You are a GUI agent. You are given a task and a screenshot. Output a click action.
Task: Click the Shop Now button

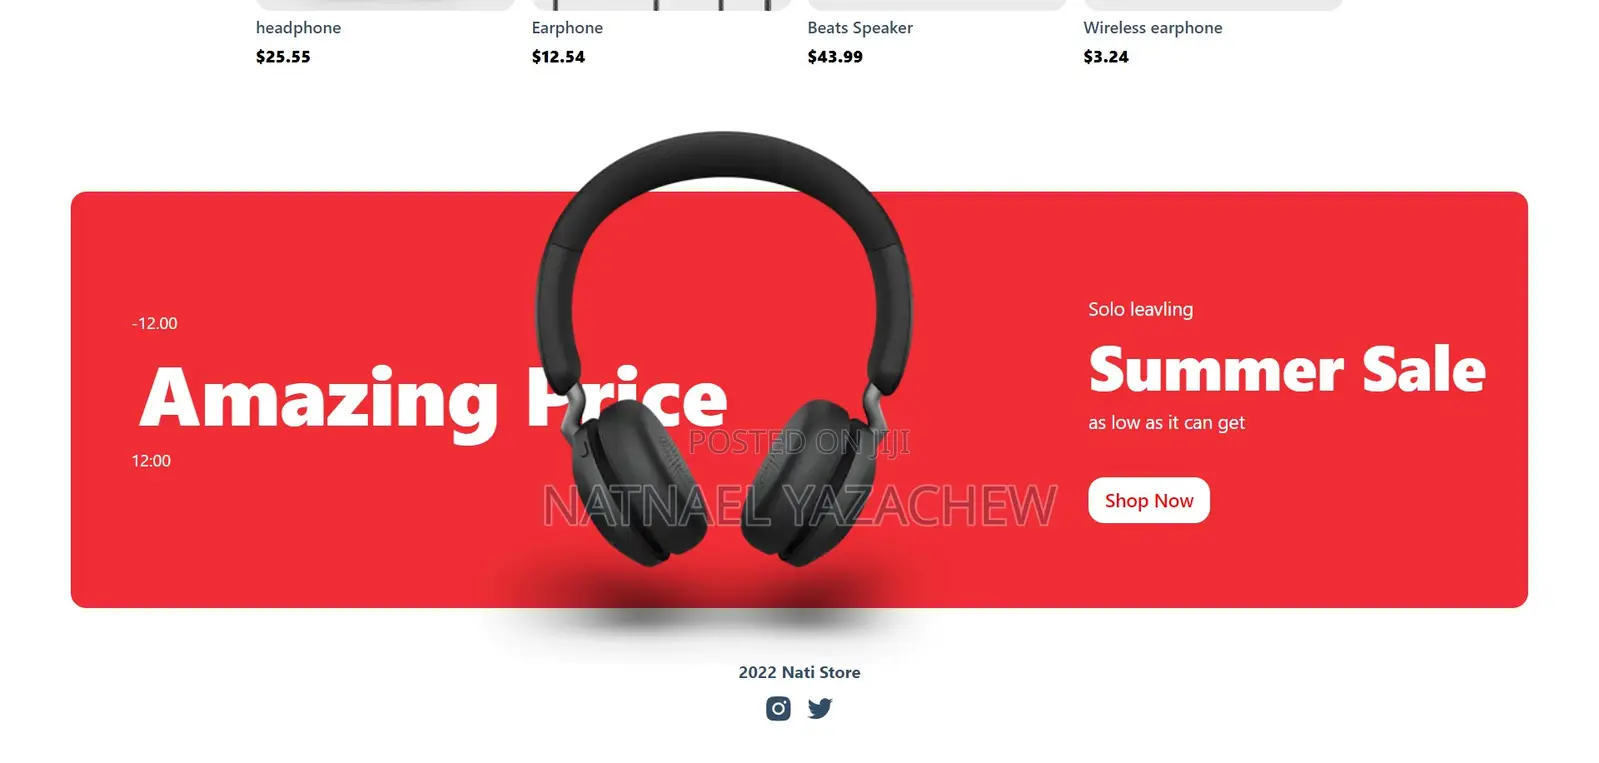pos(1148,500)
